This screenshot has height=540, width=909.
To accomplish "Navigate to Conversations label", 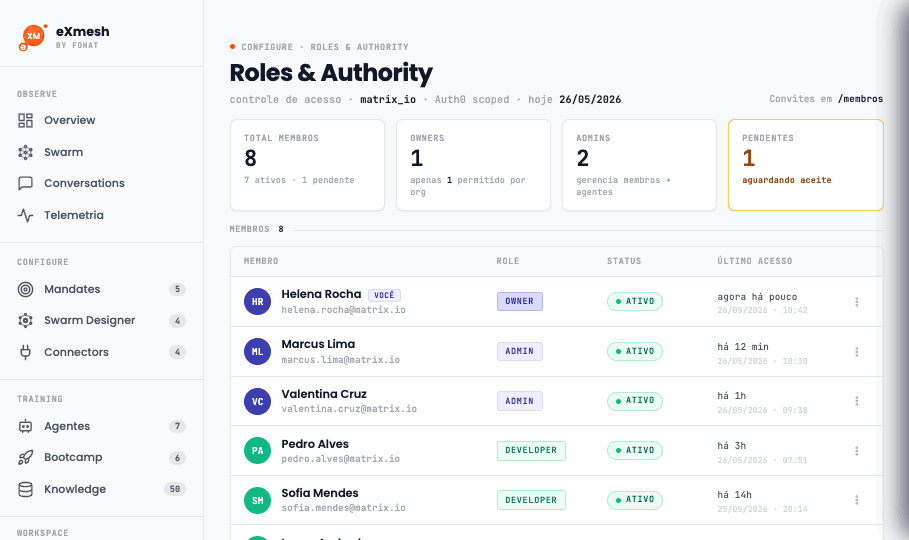I will point(85,183).
